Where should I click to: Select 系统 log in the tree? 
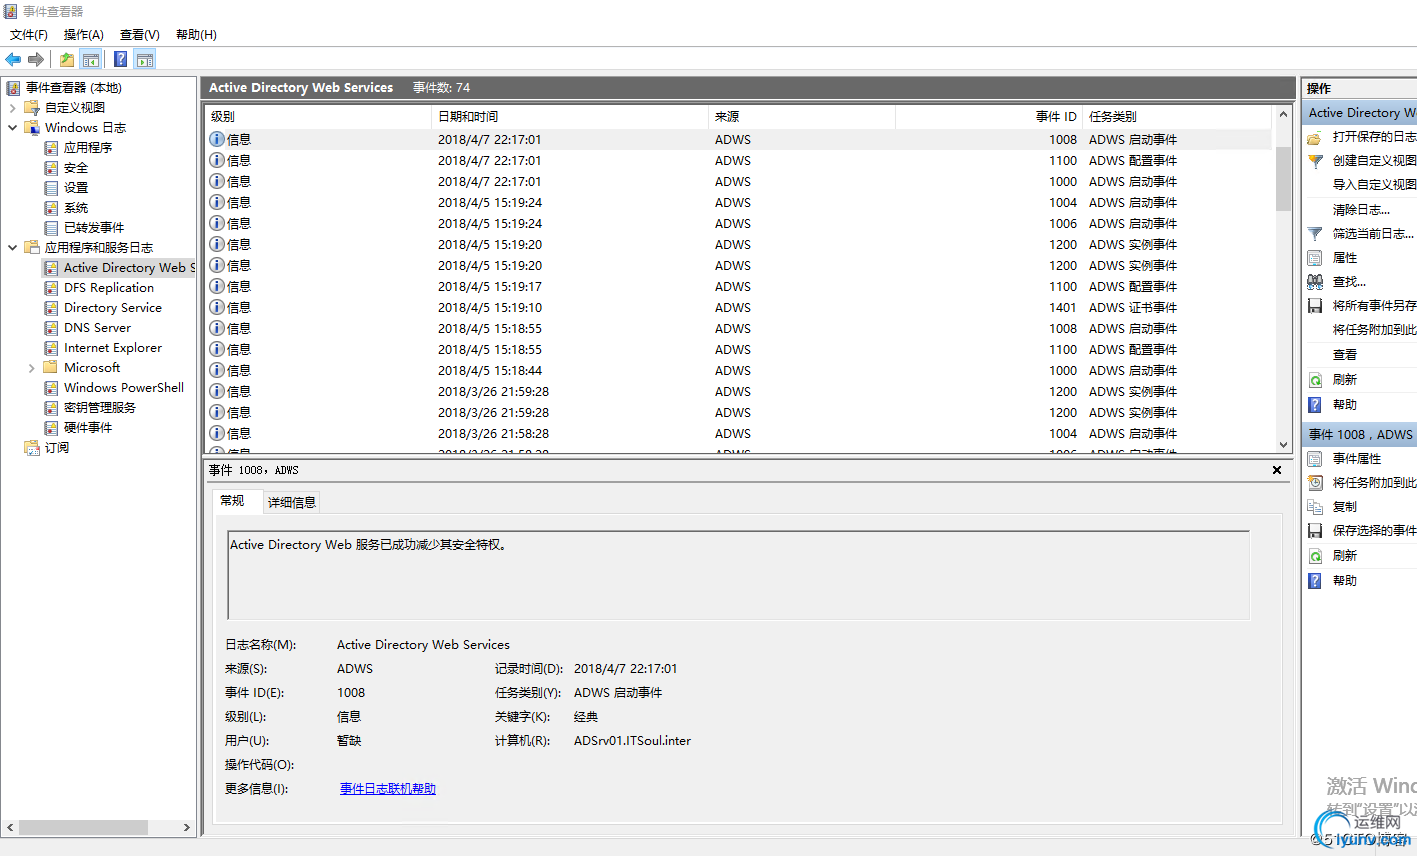pyautogui.click(x=76, y=207)
